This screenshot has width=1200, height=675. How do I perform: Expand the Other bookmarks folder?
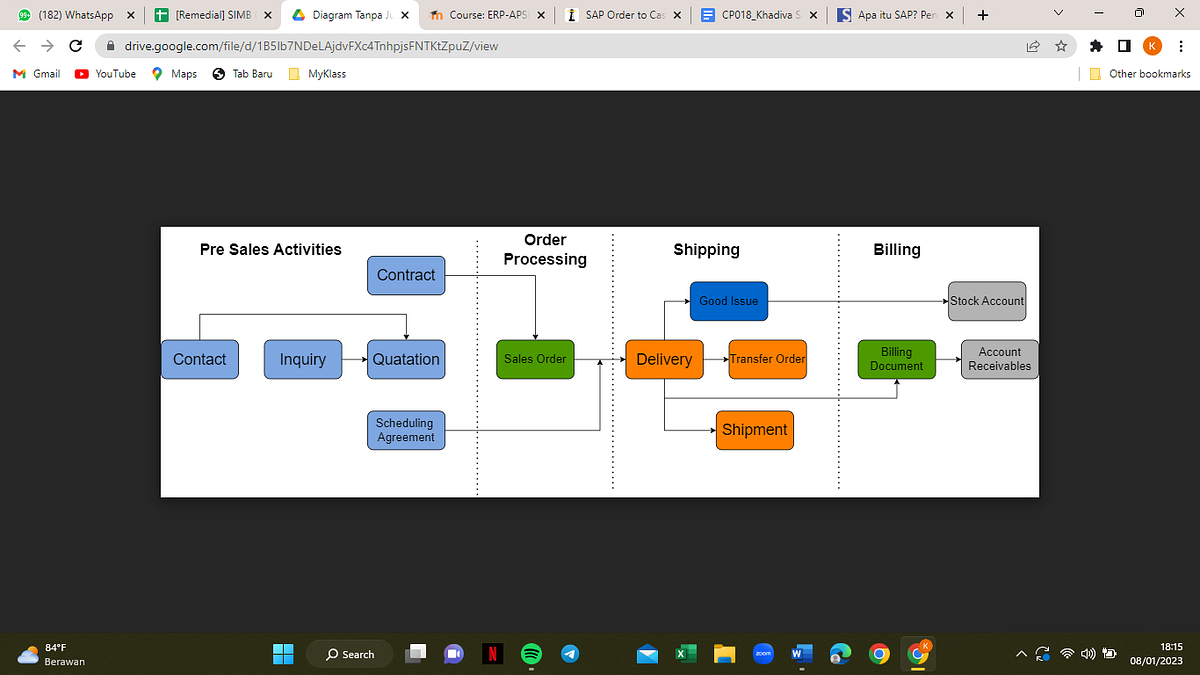(x=1140, y=73)
